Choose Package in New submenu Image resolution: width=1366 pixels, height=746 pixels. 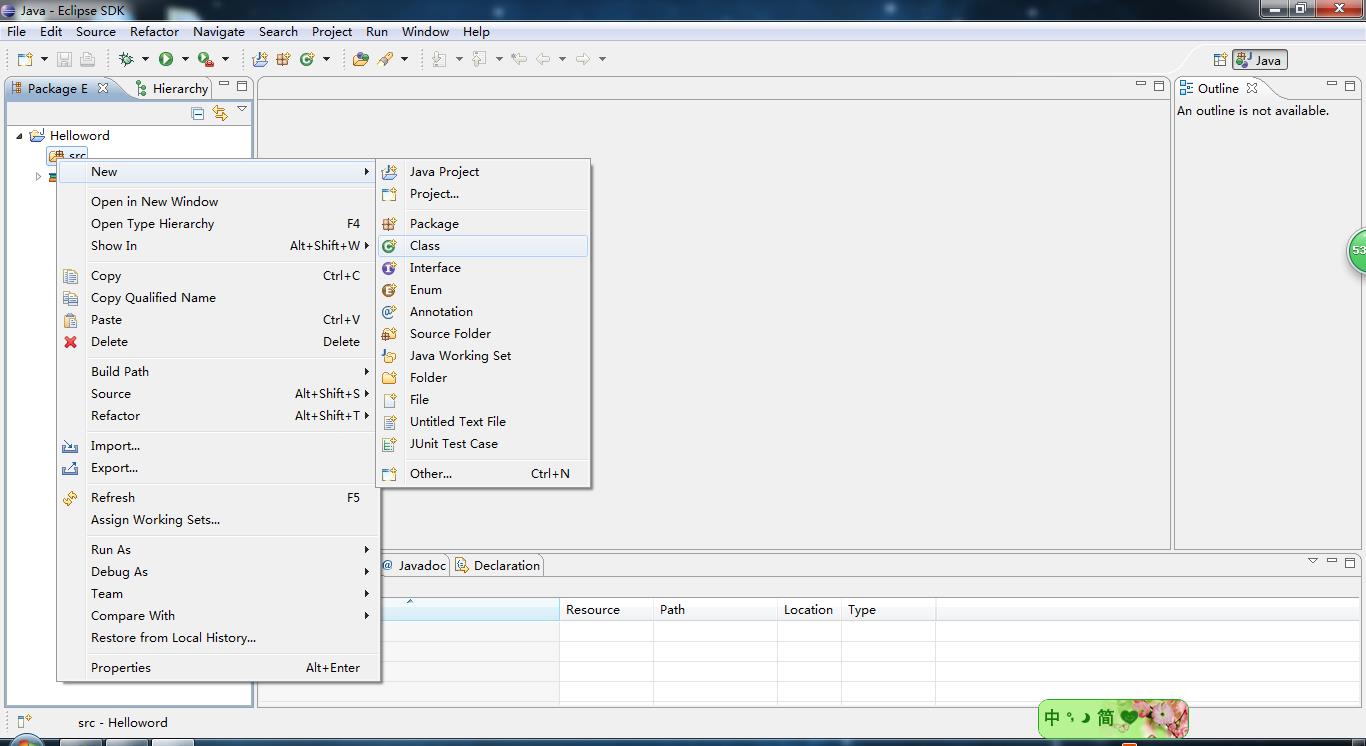483,223
